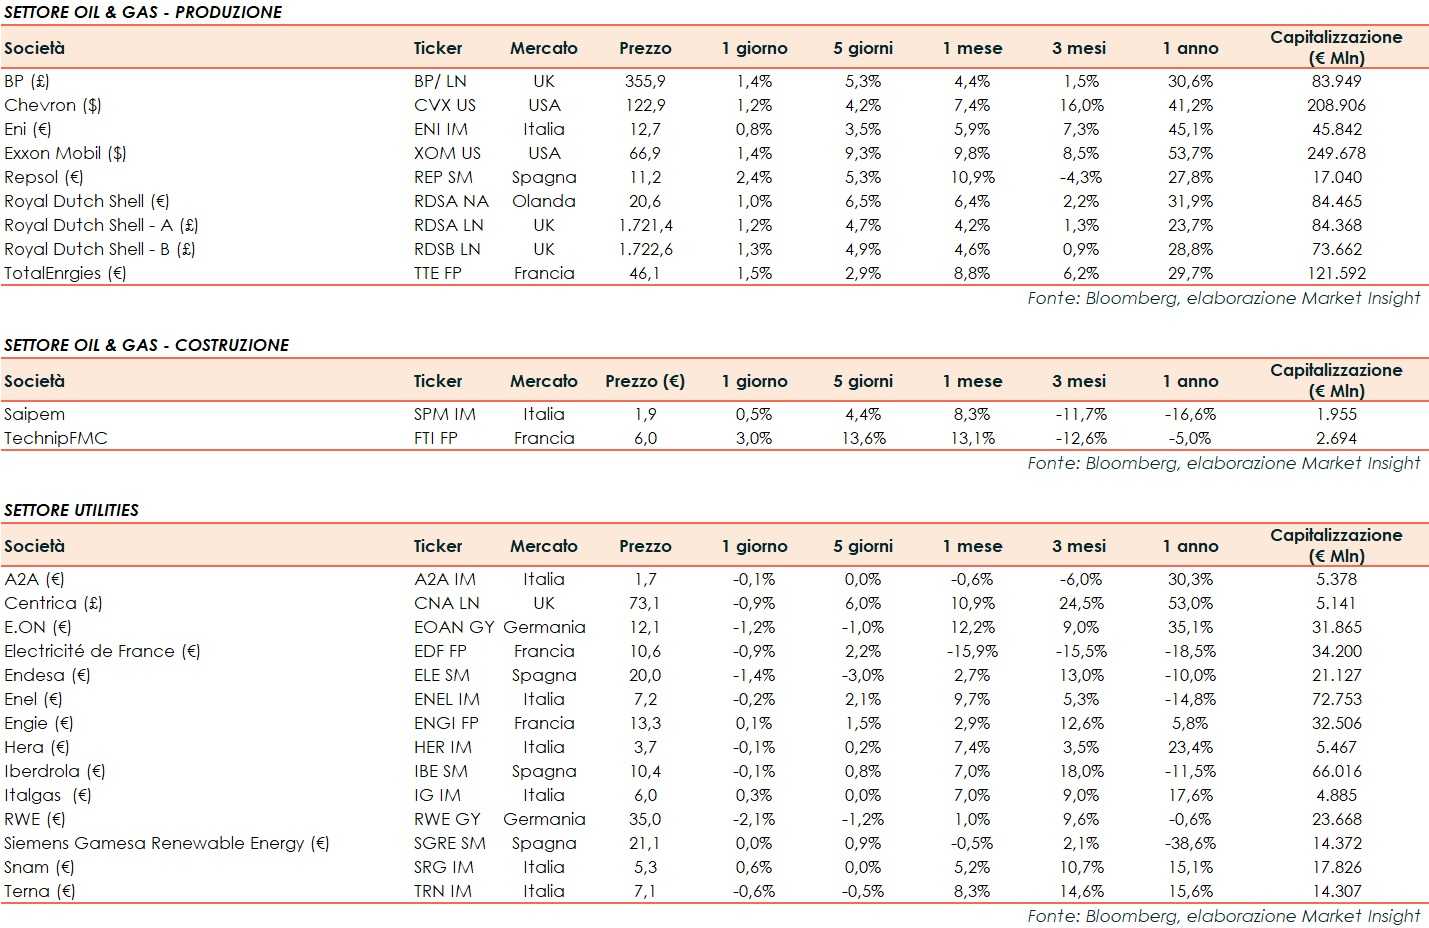Image resolution: width=1429 pixels, height=928 pixels.
Task: Click the TotalEnrgies (€) row name
Action: [x=65, y=273]
